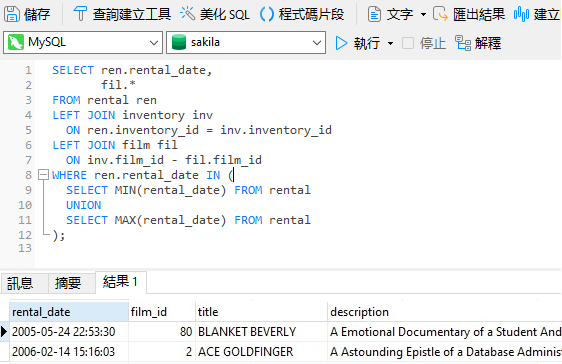
Task: Click the Export Result (匯出結果) label
Action: coord(479,14)
